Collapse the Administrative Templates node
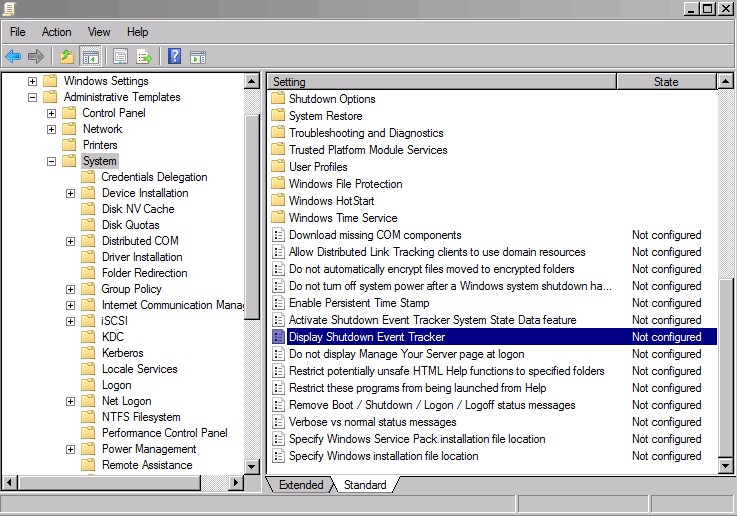 tap(32, 97)
